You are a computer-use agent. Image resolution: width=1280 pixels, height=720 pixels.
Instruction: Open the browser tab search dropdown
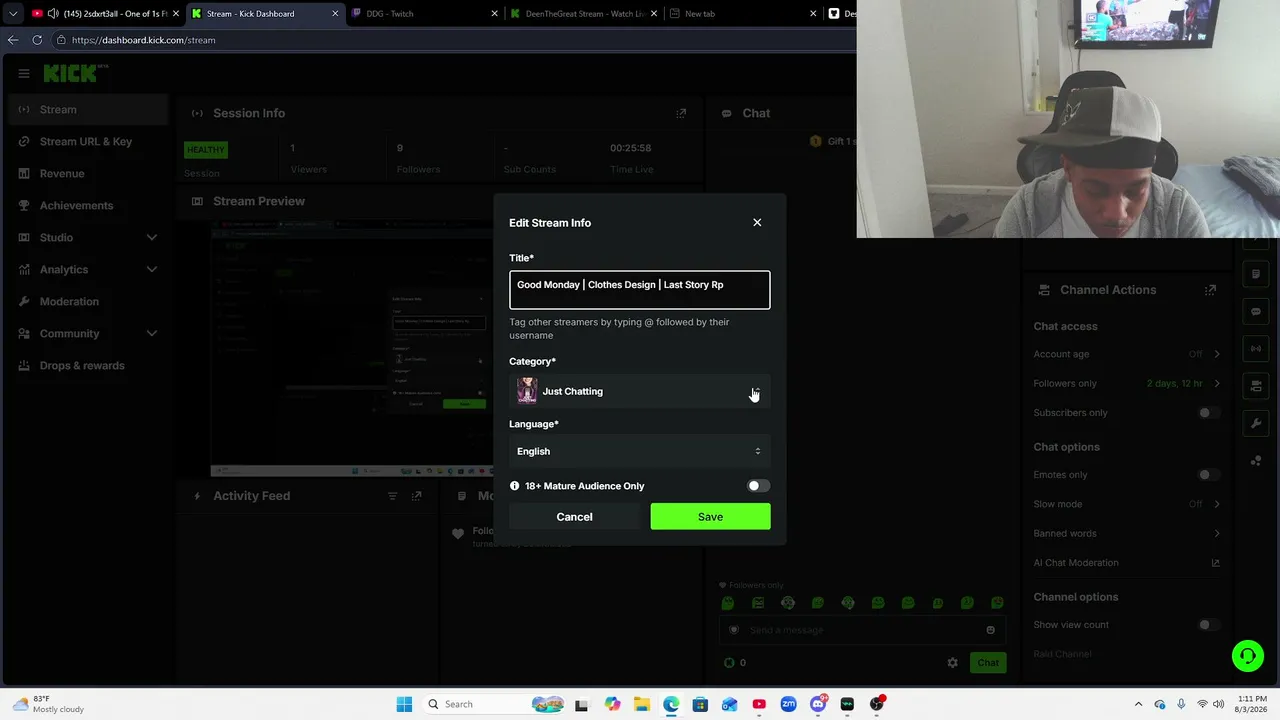[12, 14]
